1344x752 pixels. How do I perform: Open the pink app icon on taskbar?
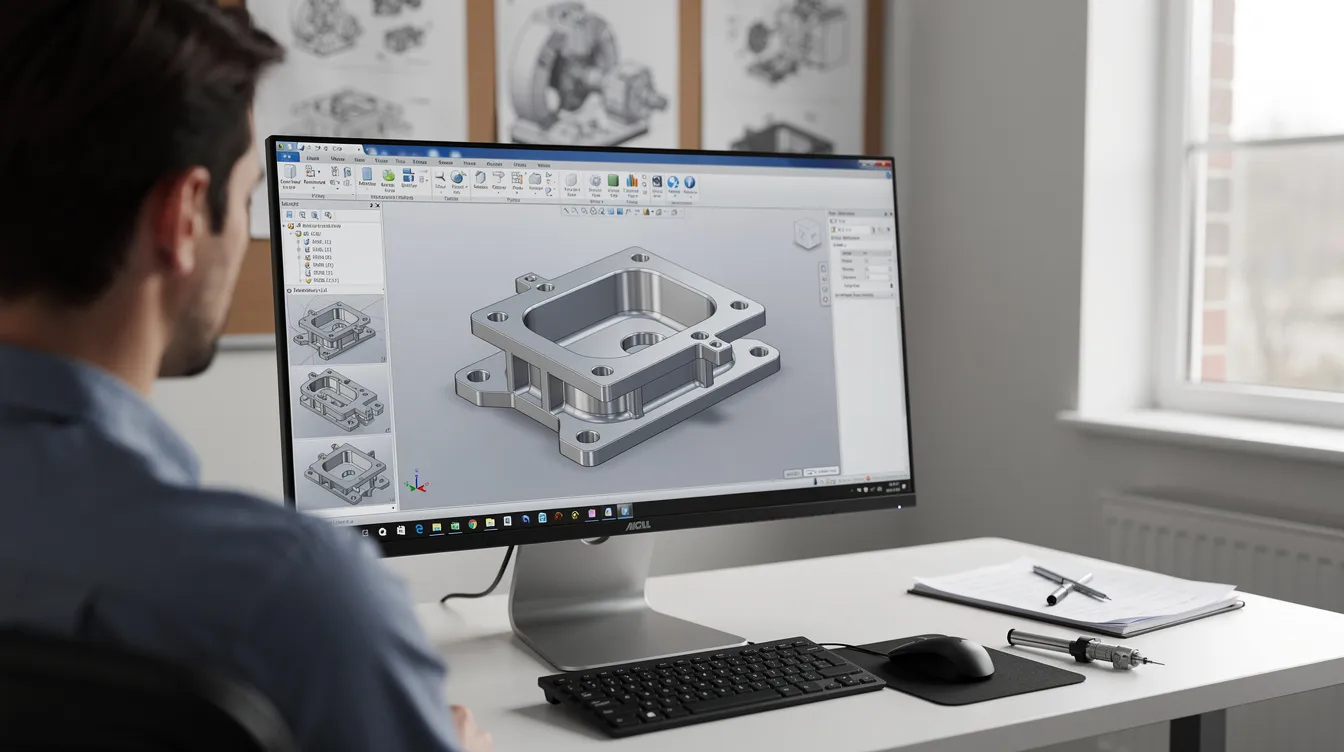pos(592,513)
